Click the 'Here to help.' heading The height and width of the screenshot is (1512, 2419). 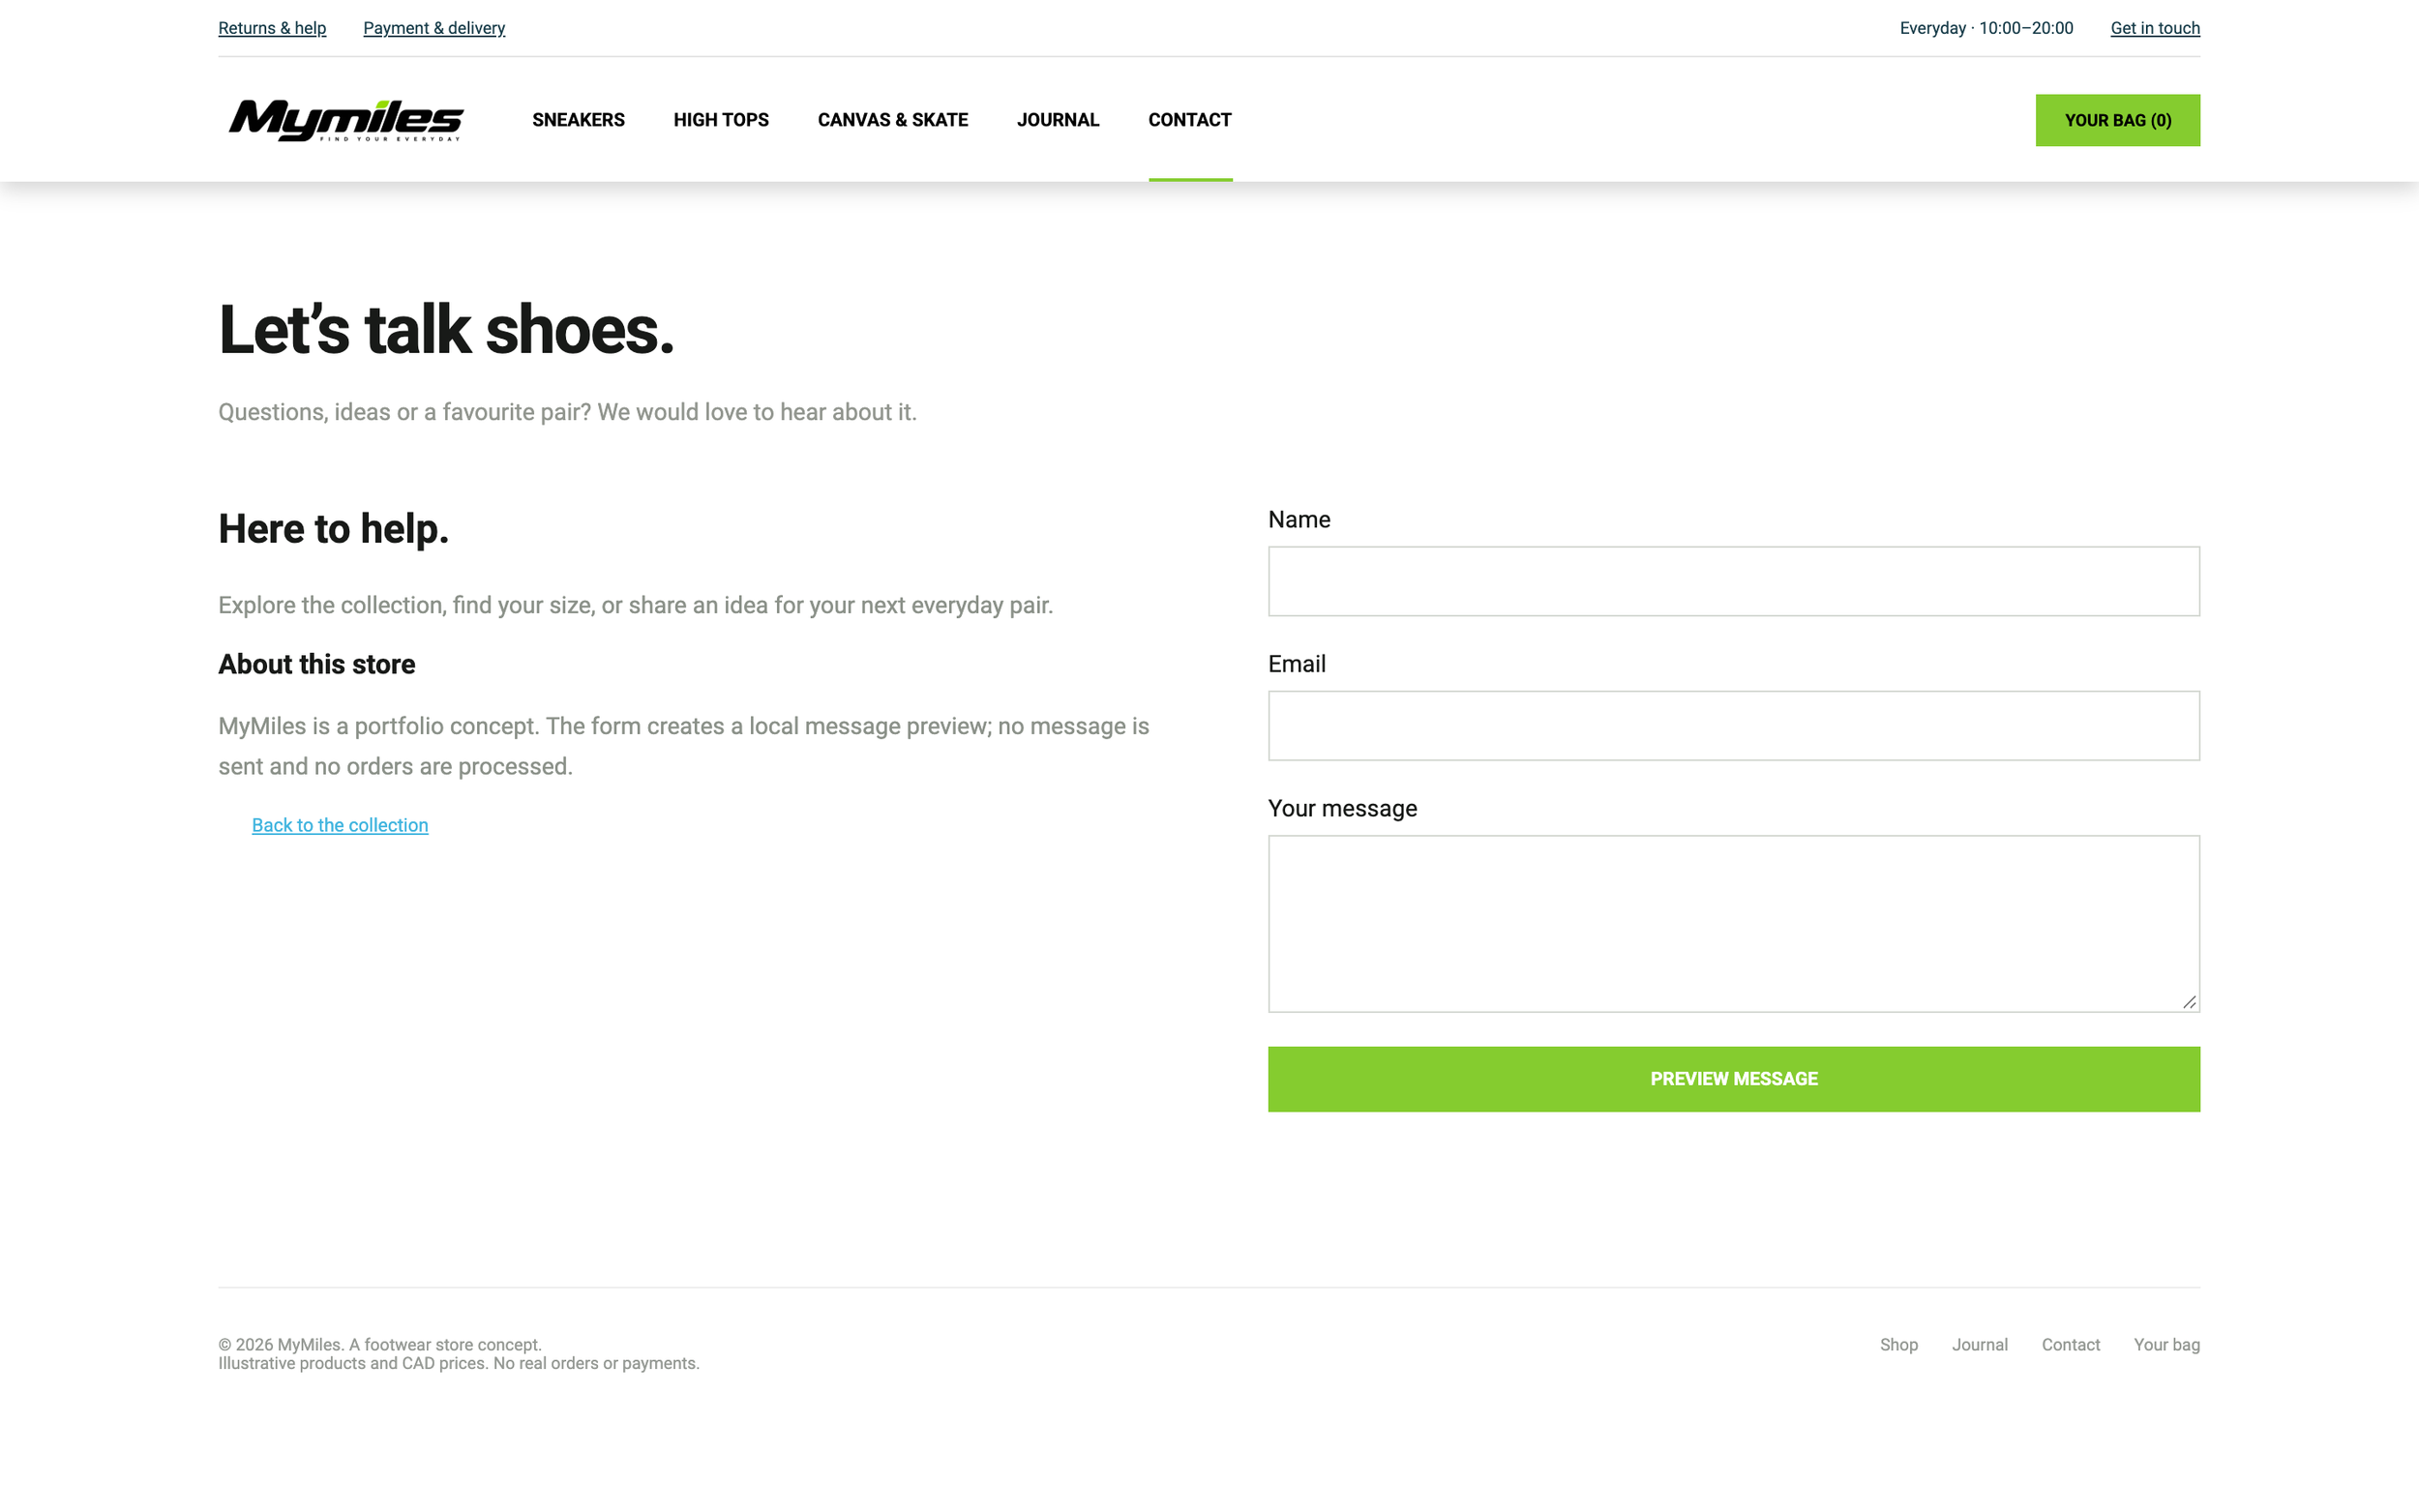pyautogui.click(x=333, y=529)
